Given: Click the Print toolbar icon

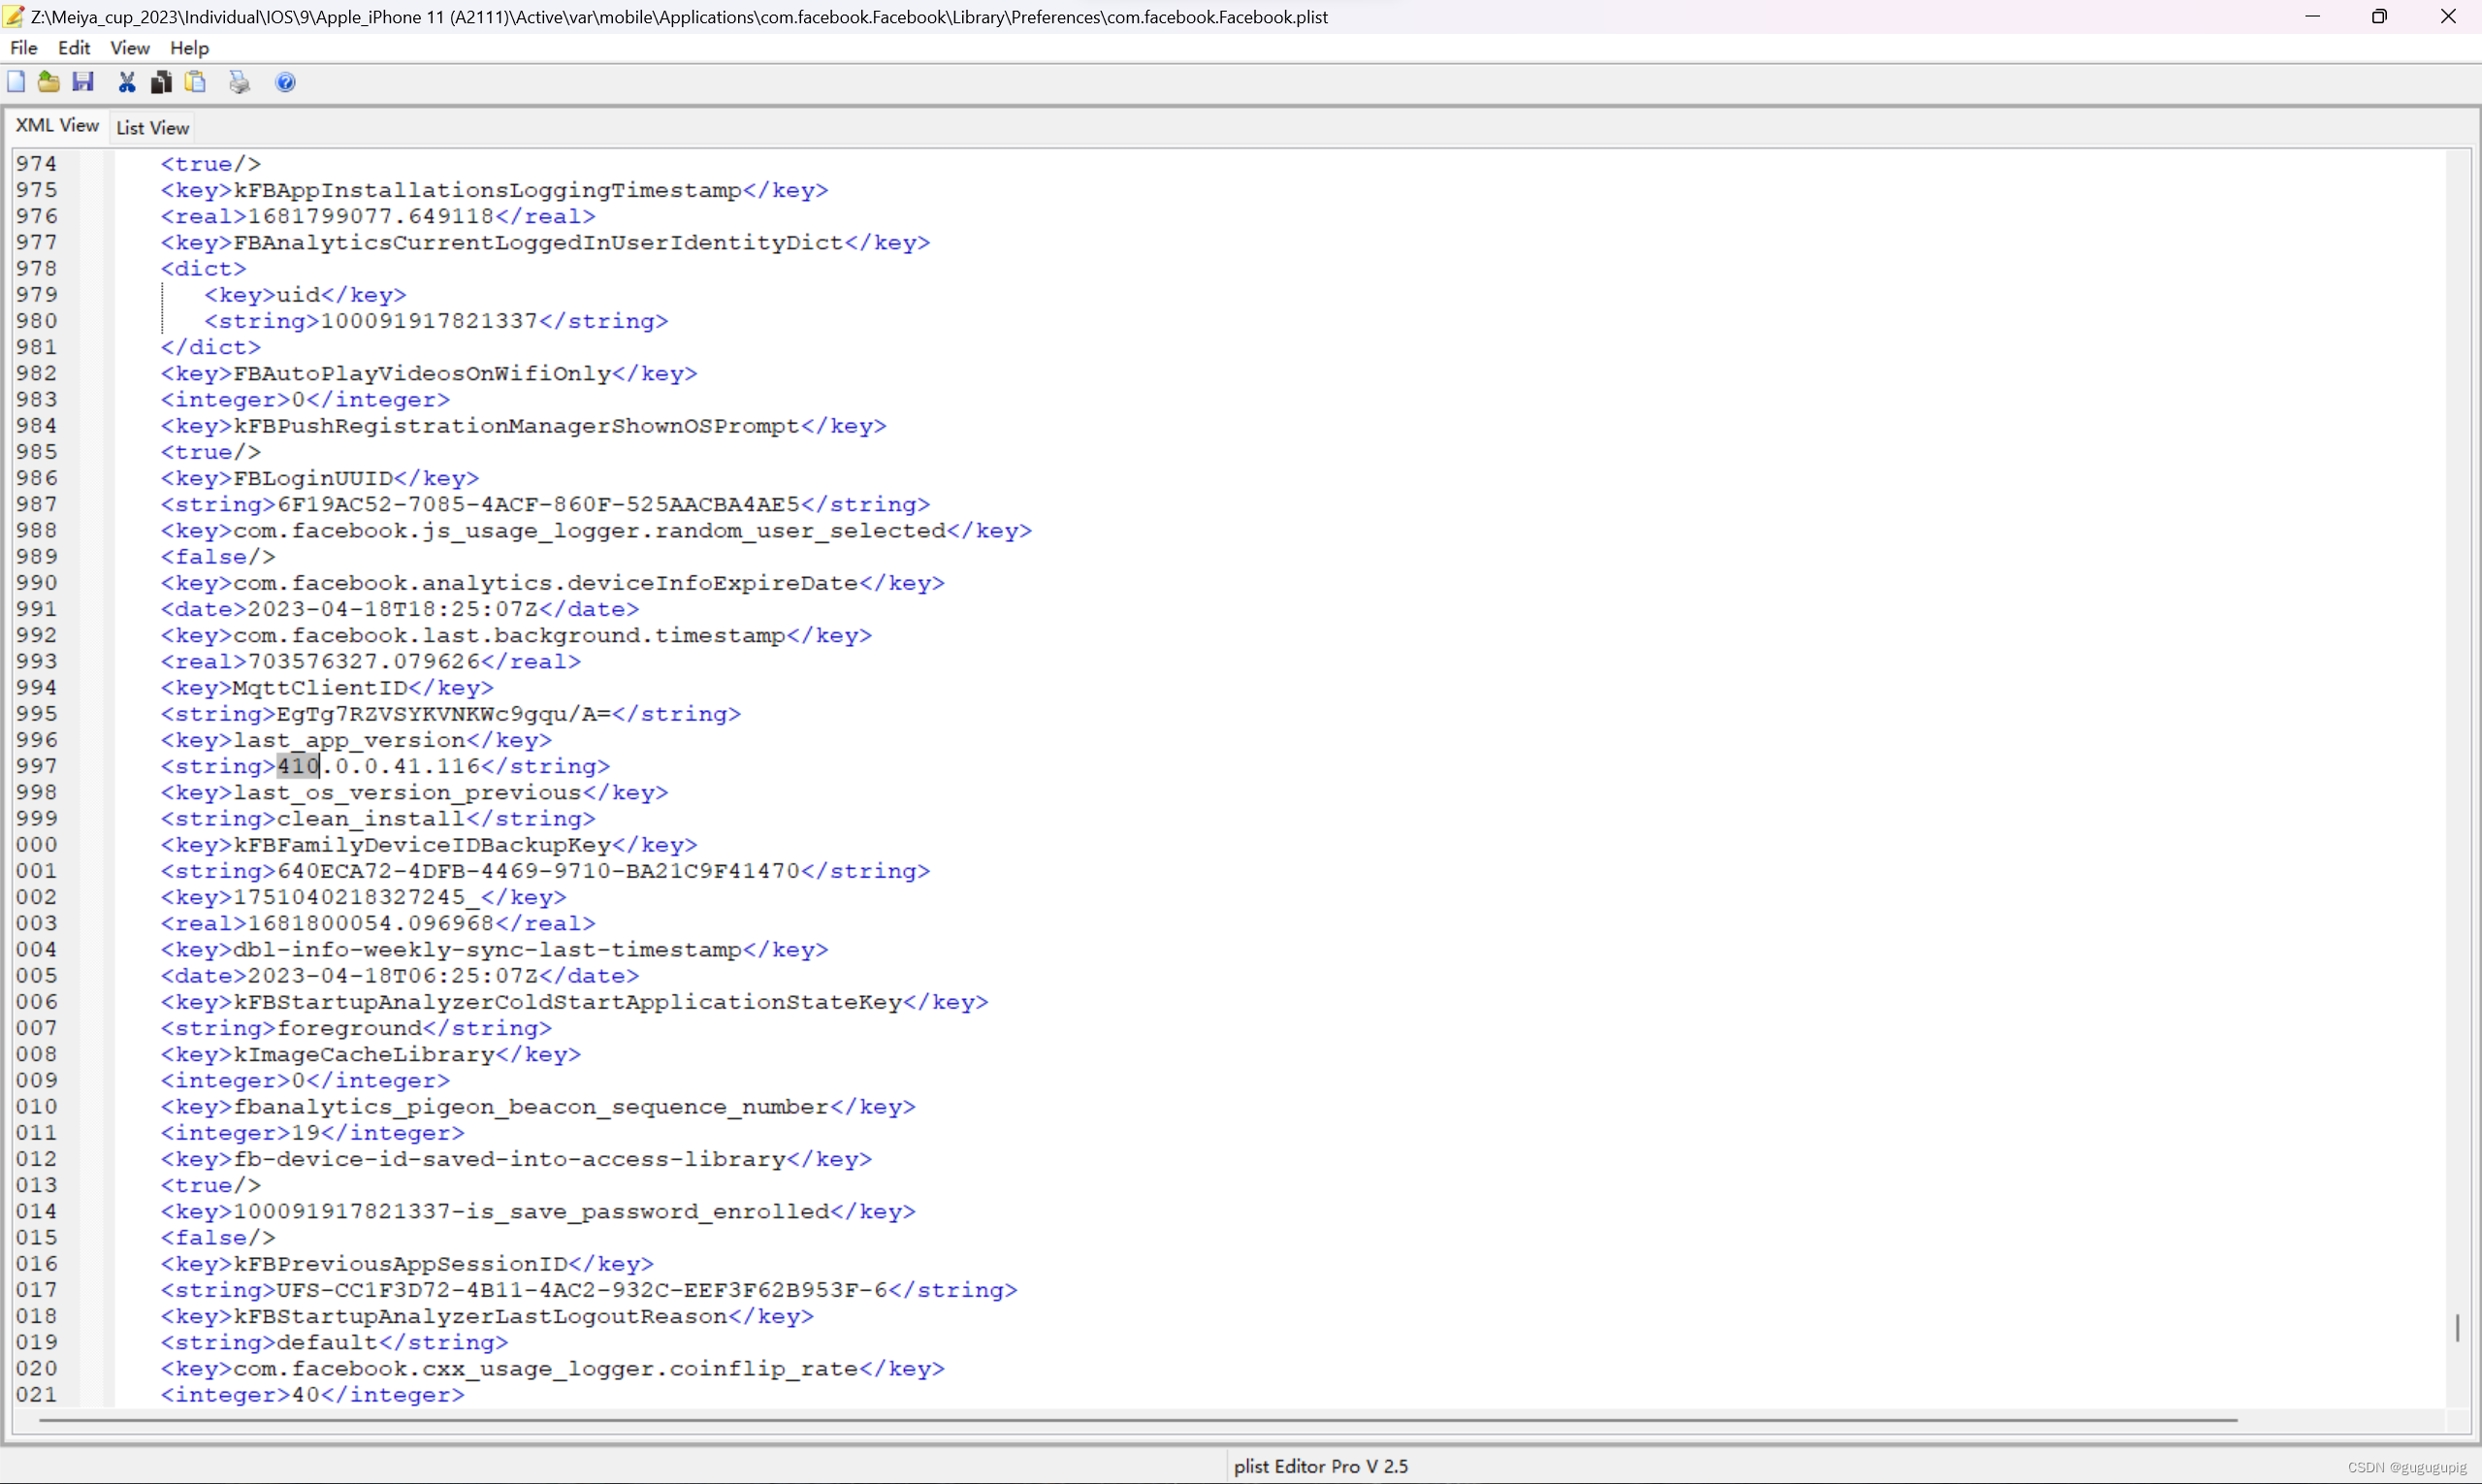Looking at the screenshot, I should pos(239,82).
